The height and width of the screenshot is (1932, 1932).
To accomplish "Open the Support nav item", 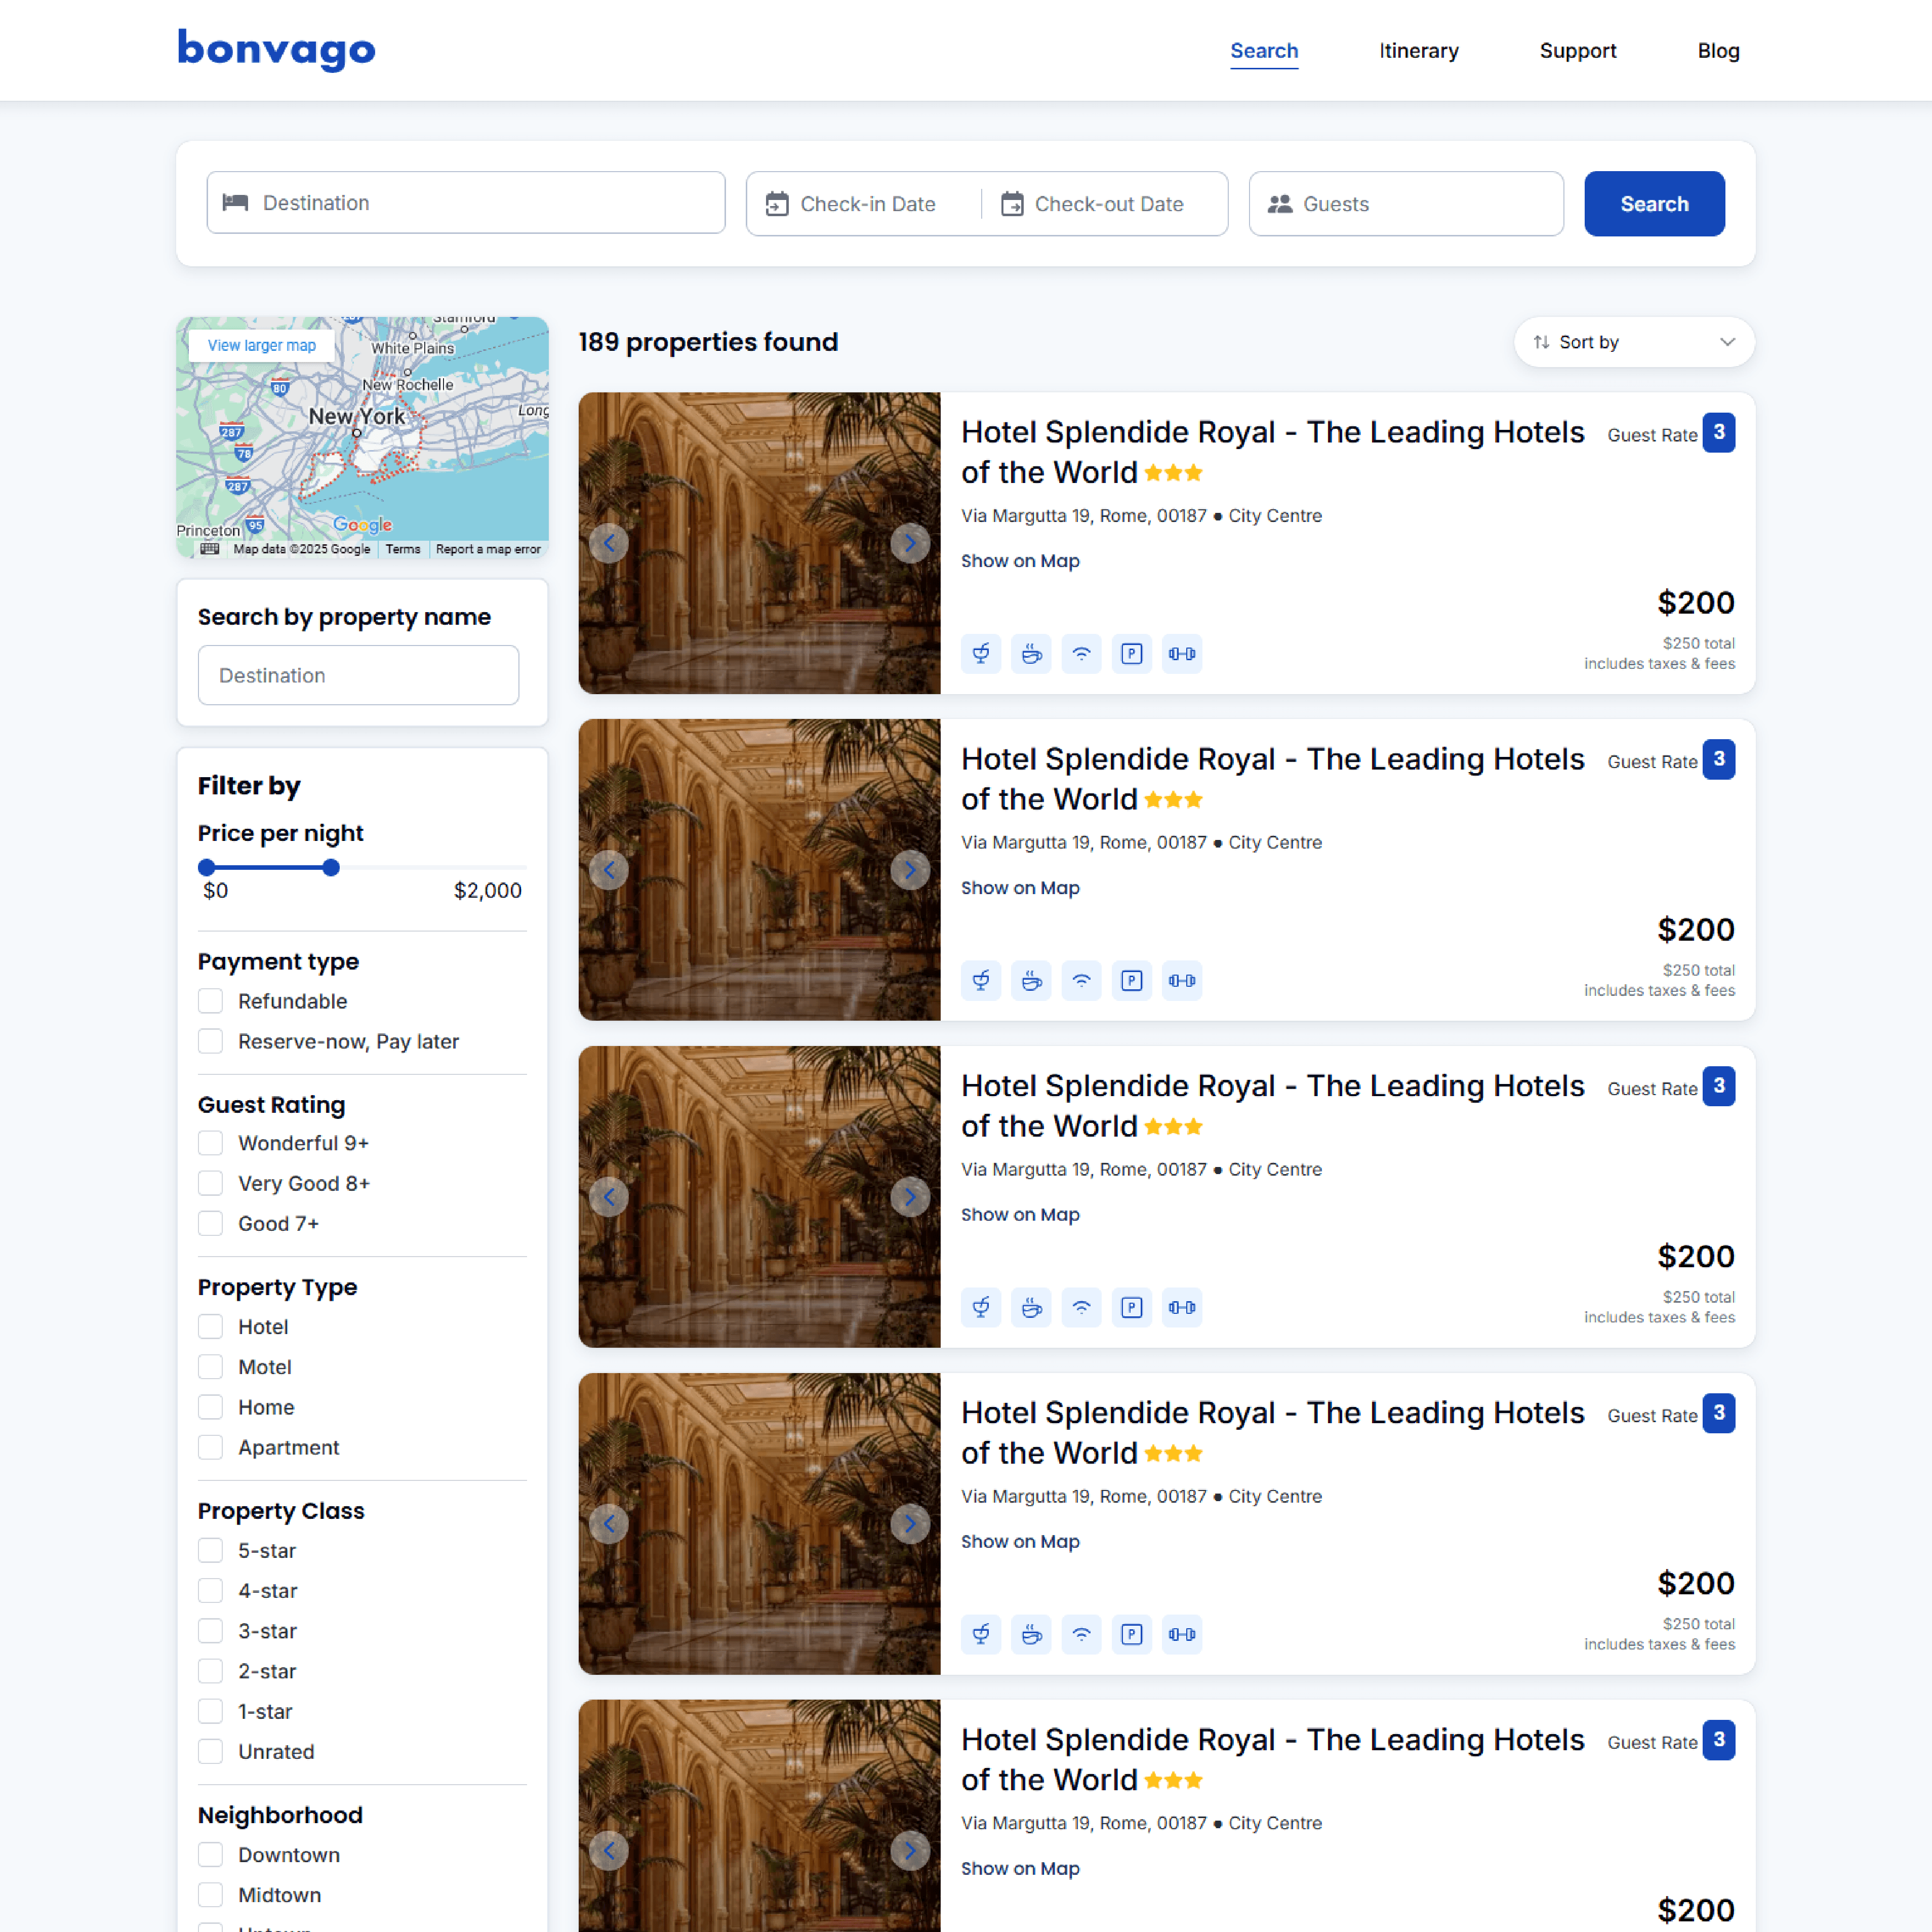I will pyautogui.click(x=1577, y=51).
